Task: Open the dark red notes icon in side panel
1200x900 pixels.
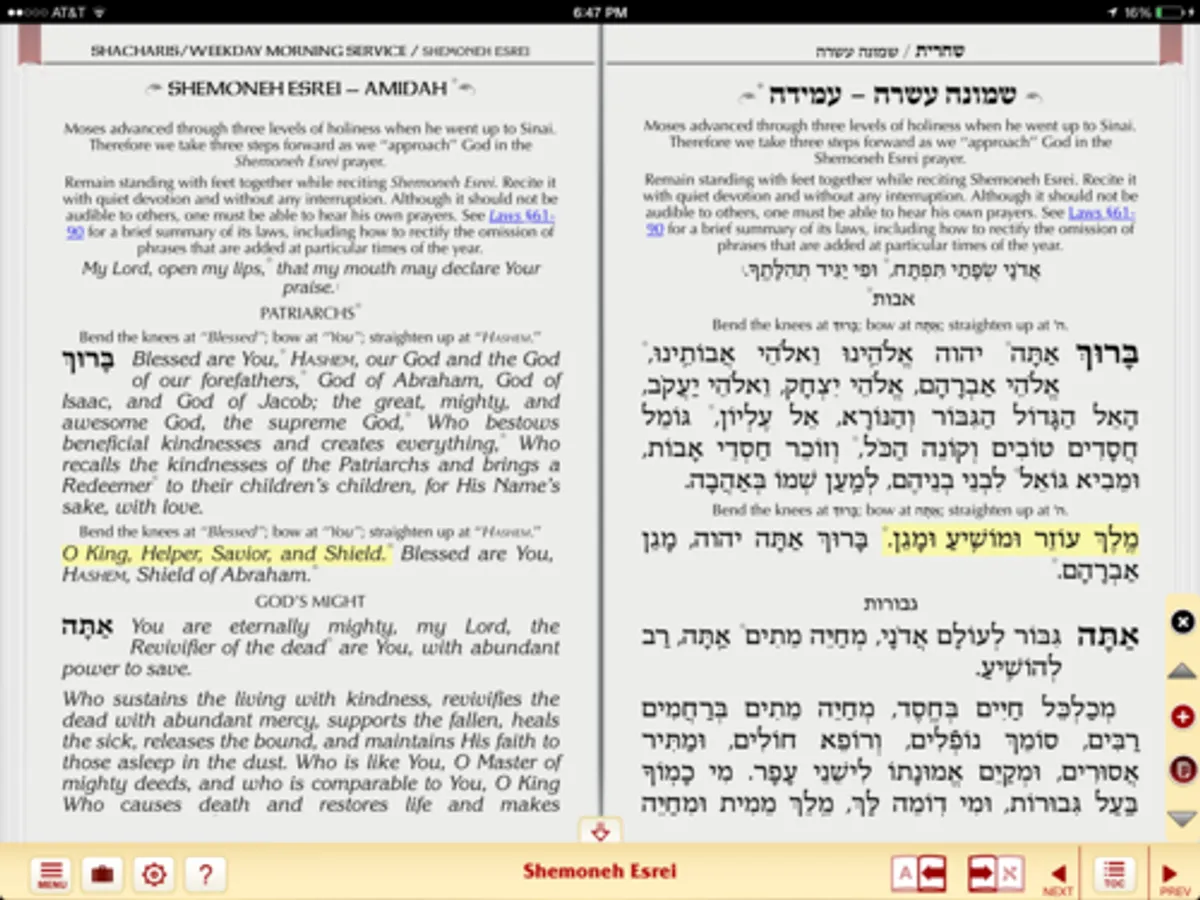Action: [x=1182, y=769]
